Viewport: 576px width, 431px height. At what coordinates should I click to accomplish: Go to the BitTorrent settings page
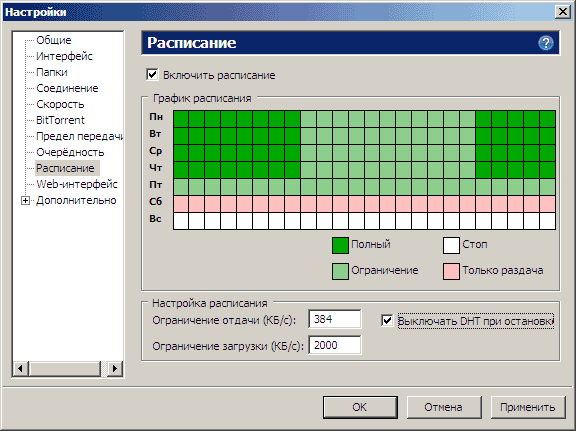coord(60,120)
